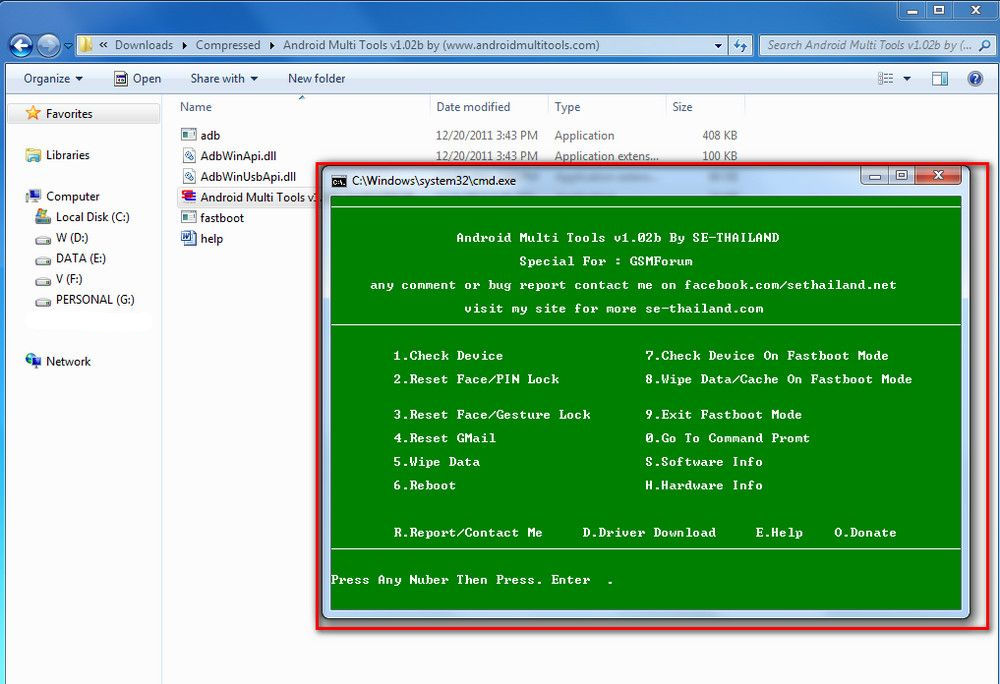This screenshot has width=1000, height=684.
Task: Sort files by Type column header
Action: pyautogui.click(x=567, y=107)
